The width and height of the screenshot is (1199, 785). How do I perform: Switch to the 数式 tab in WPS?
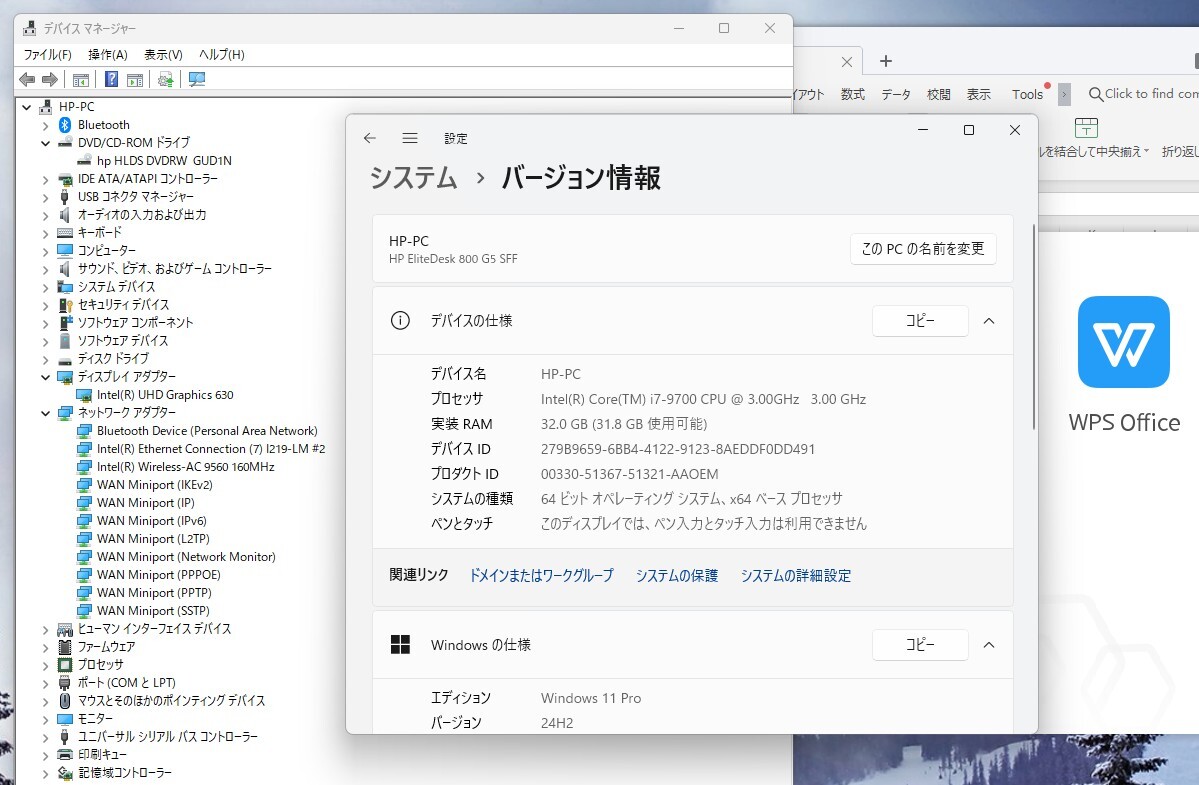(853, 94)
